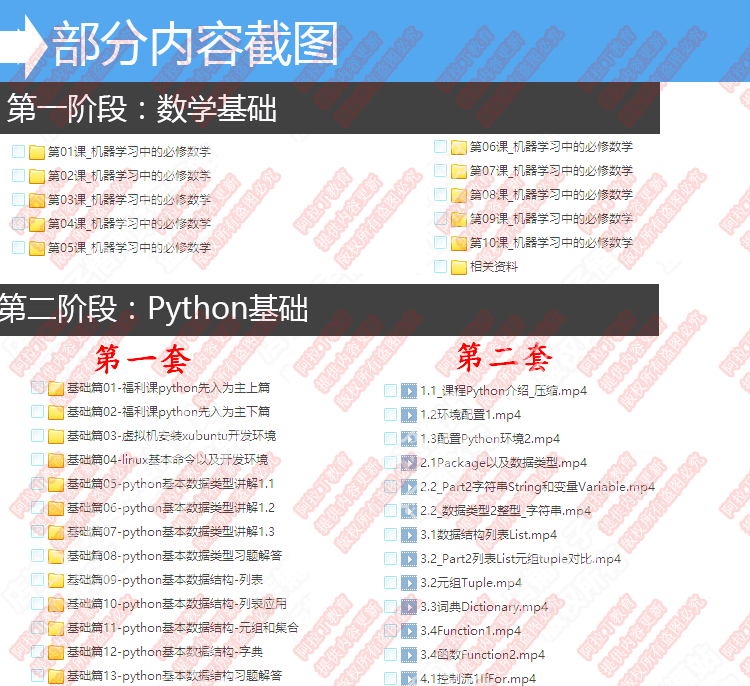Click video icon of 1.2环境配置1.mp4
Screen dimensions: 750x686
(x=408, y=415)
